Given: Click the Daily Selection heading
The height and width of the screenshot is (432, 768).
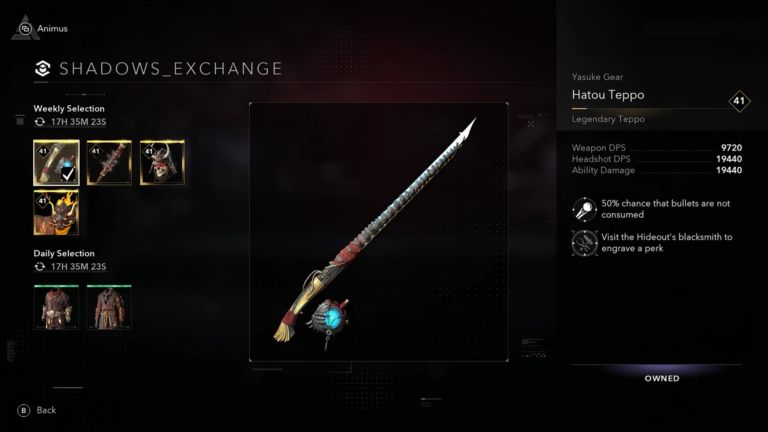Looking at the screenshot, I should [64, 254].
